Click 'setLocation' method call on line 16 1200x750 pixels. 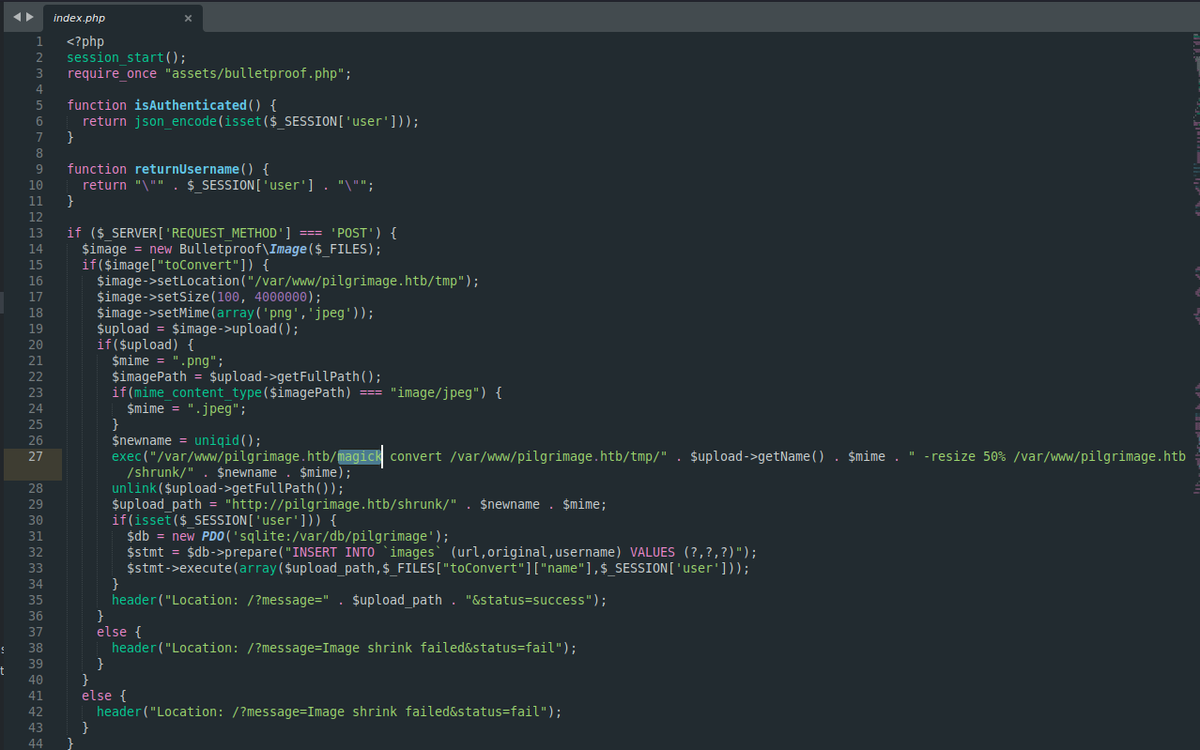195,281
